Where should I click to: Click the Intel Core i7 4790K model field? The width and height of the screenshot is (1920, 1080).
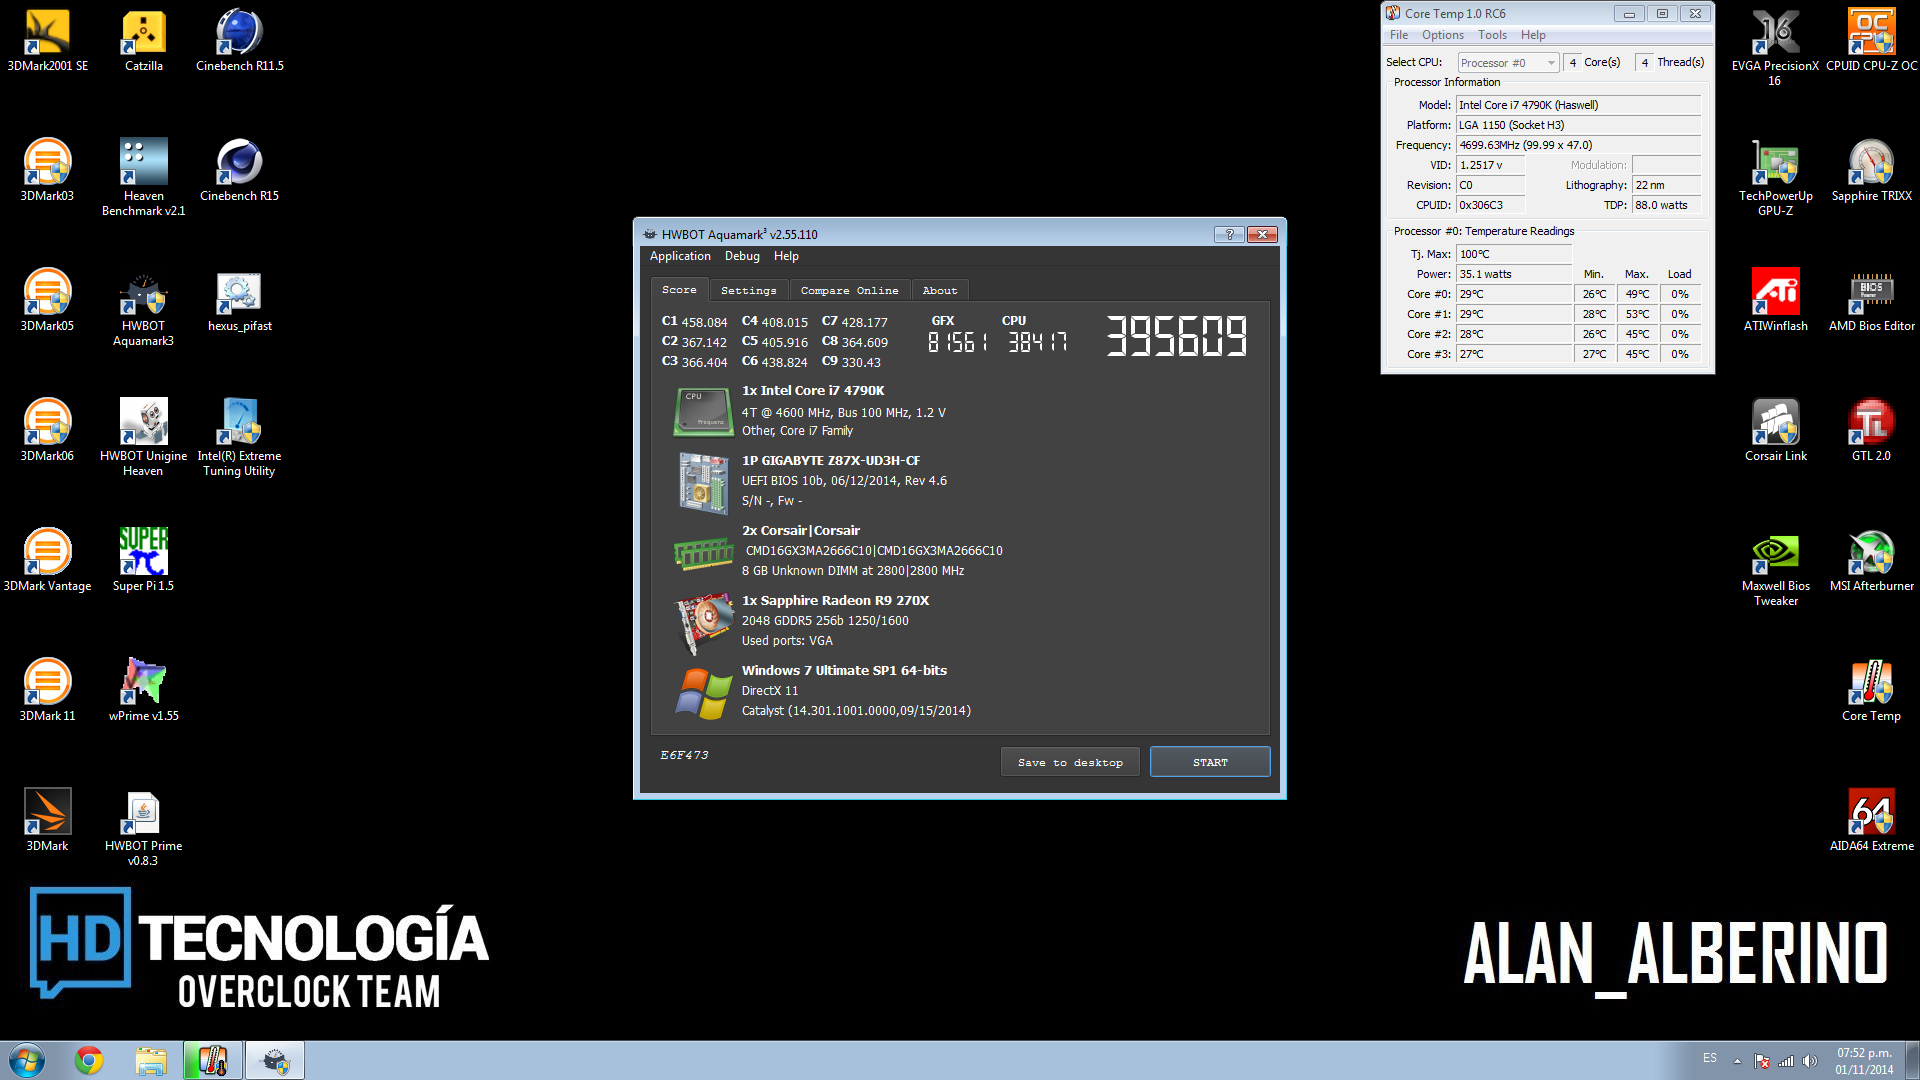[x=1578, y=105]
